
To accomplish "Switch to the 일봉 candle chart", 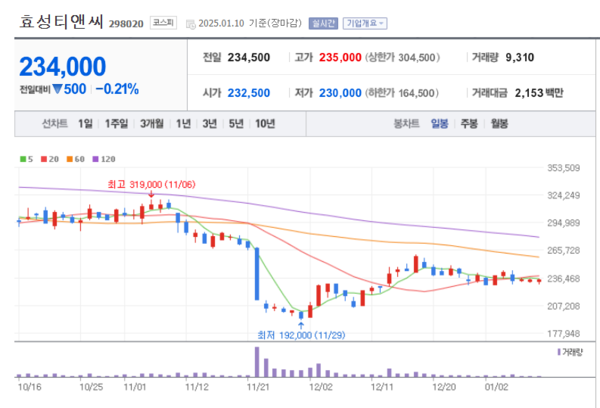I will coord(439,124).
